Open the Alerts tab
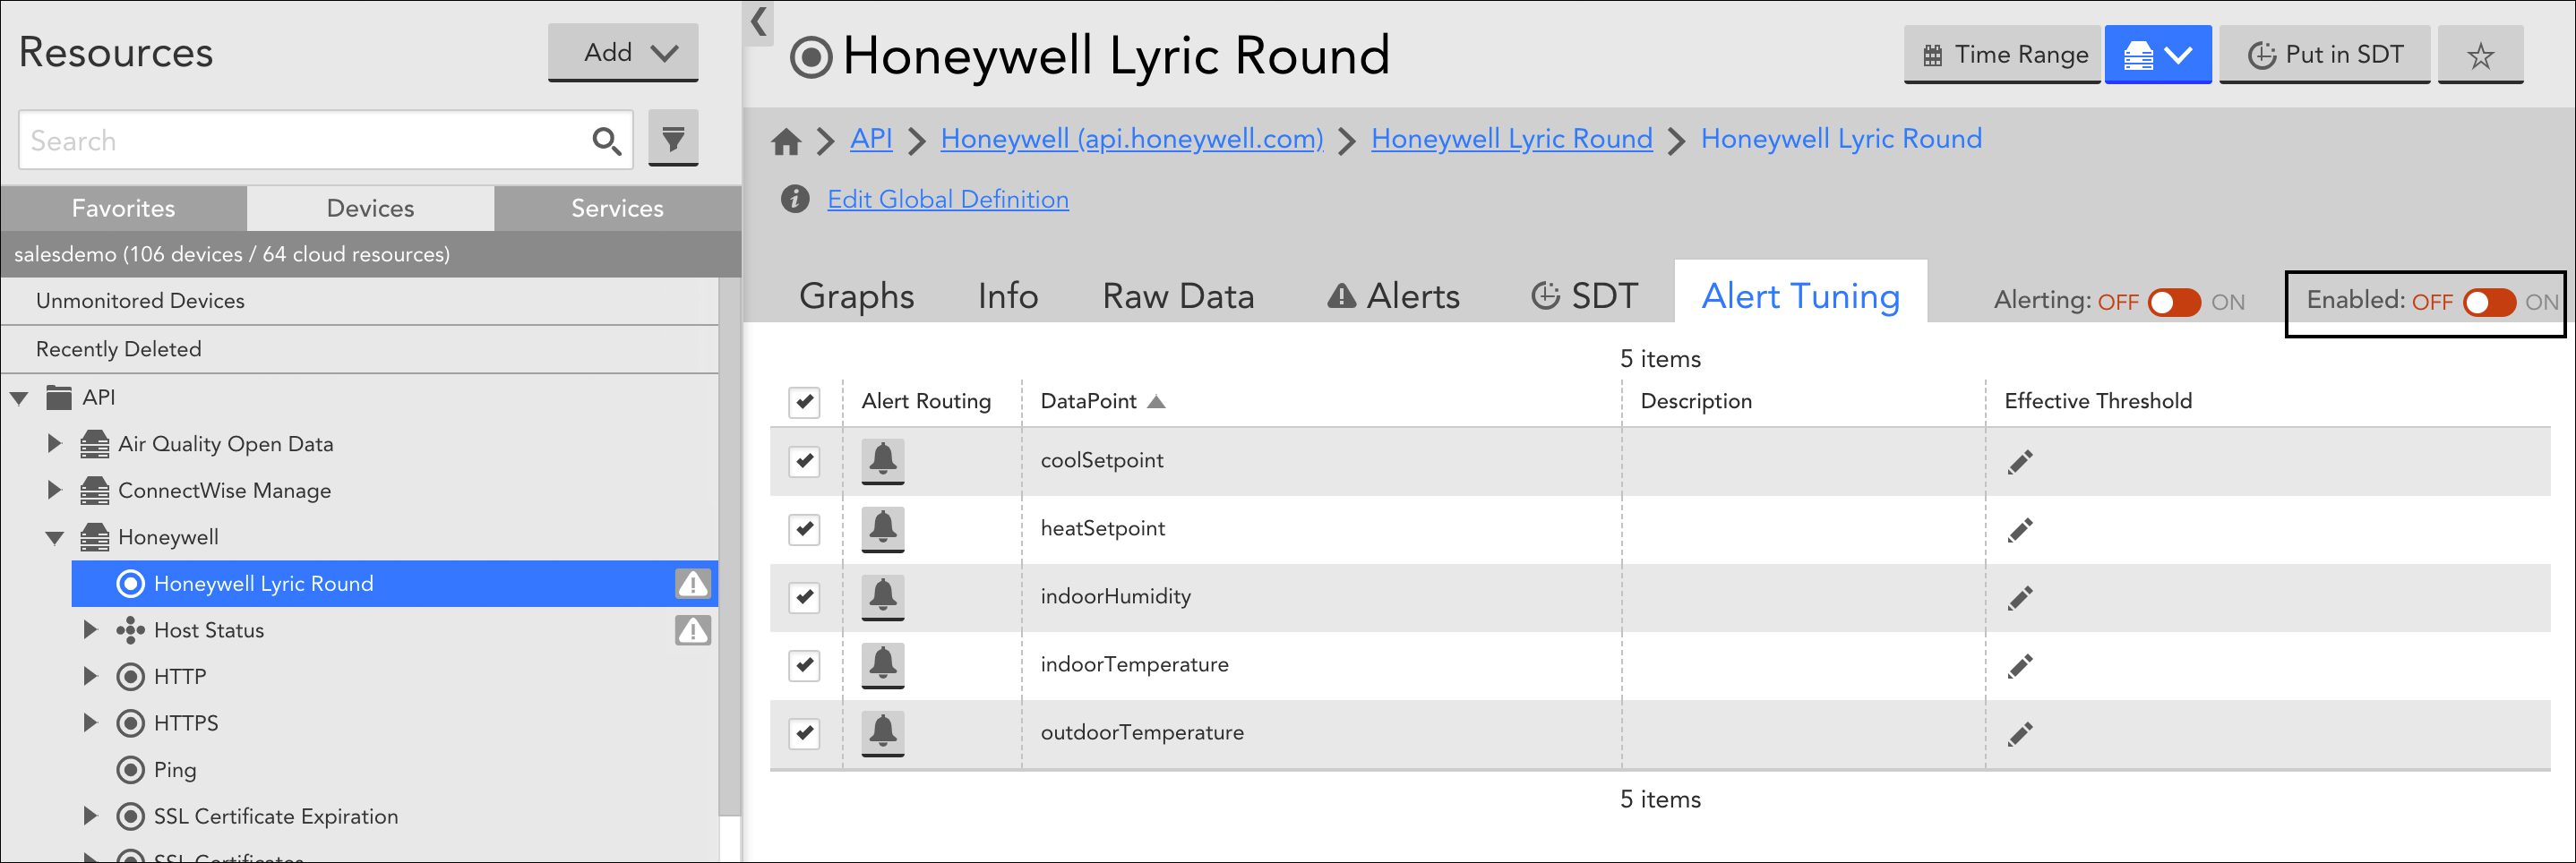The image size is (2576, 863). (x=1393, y=296)
